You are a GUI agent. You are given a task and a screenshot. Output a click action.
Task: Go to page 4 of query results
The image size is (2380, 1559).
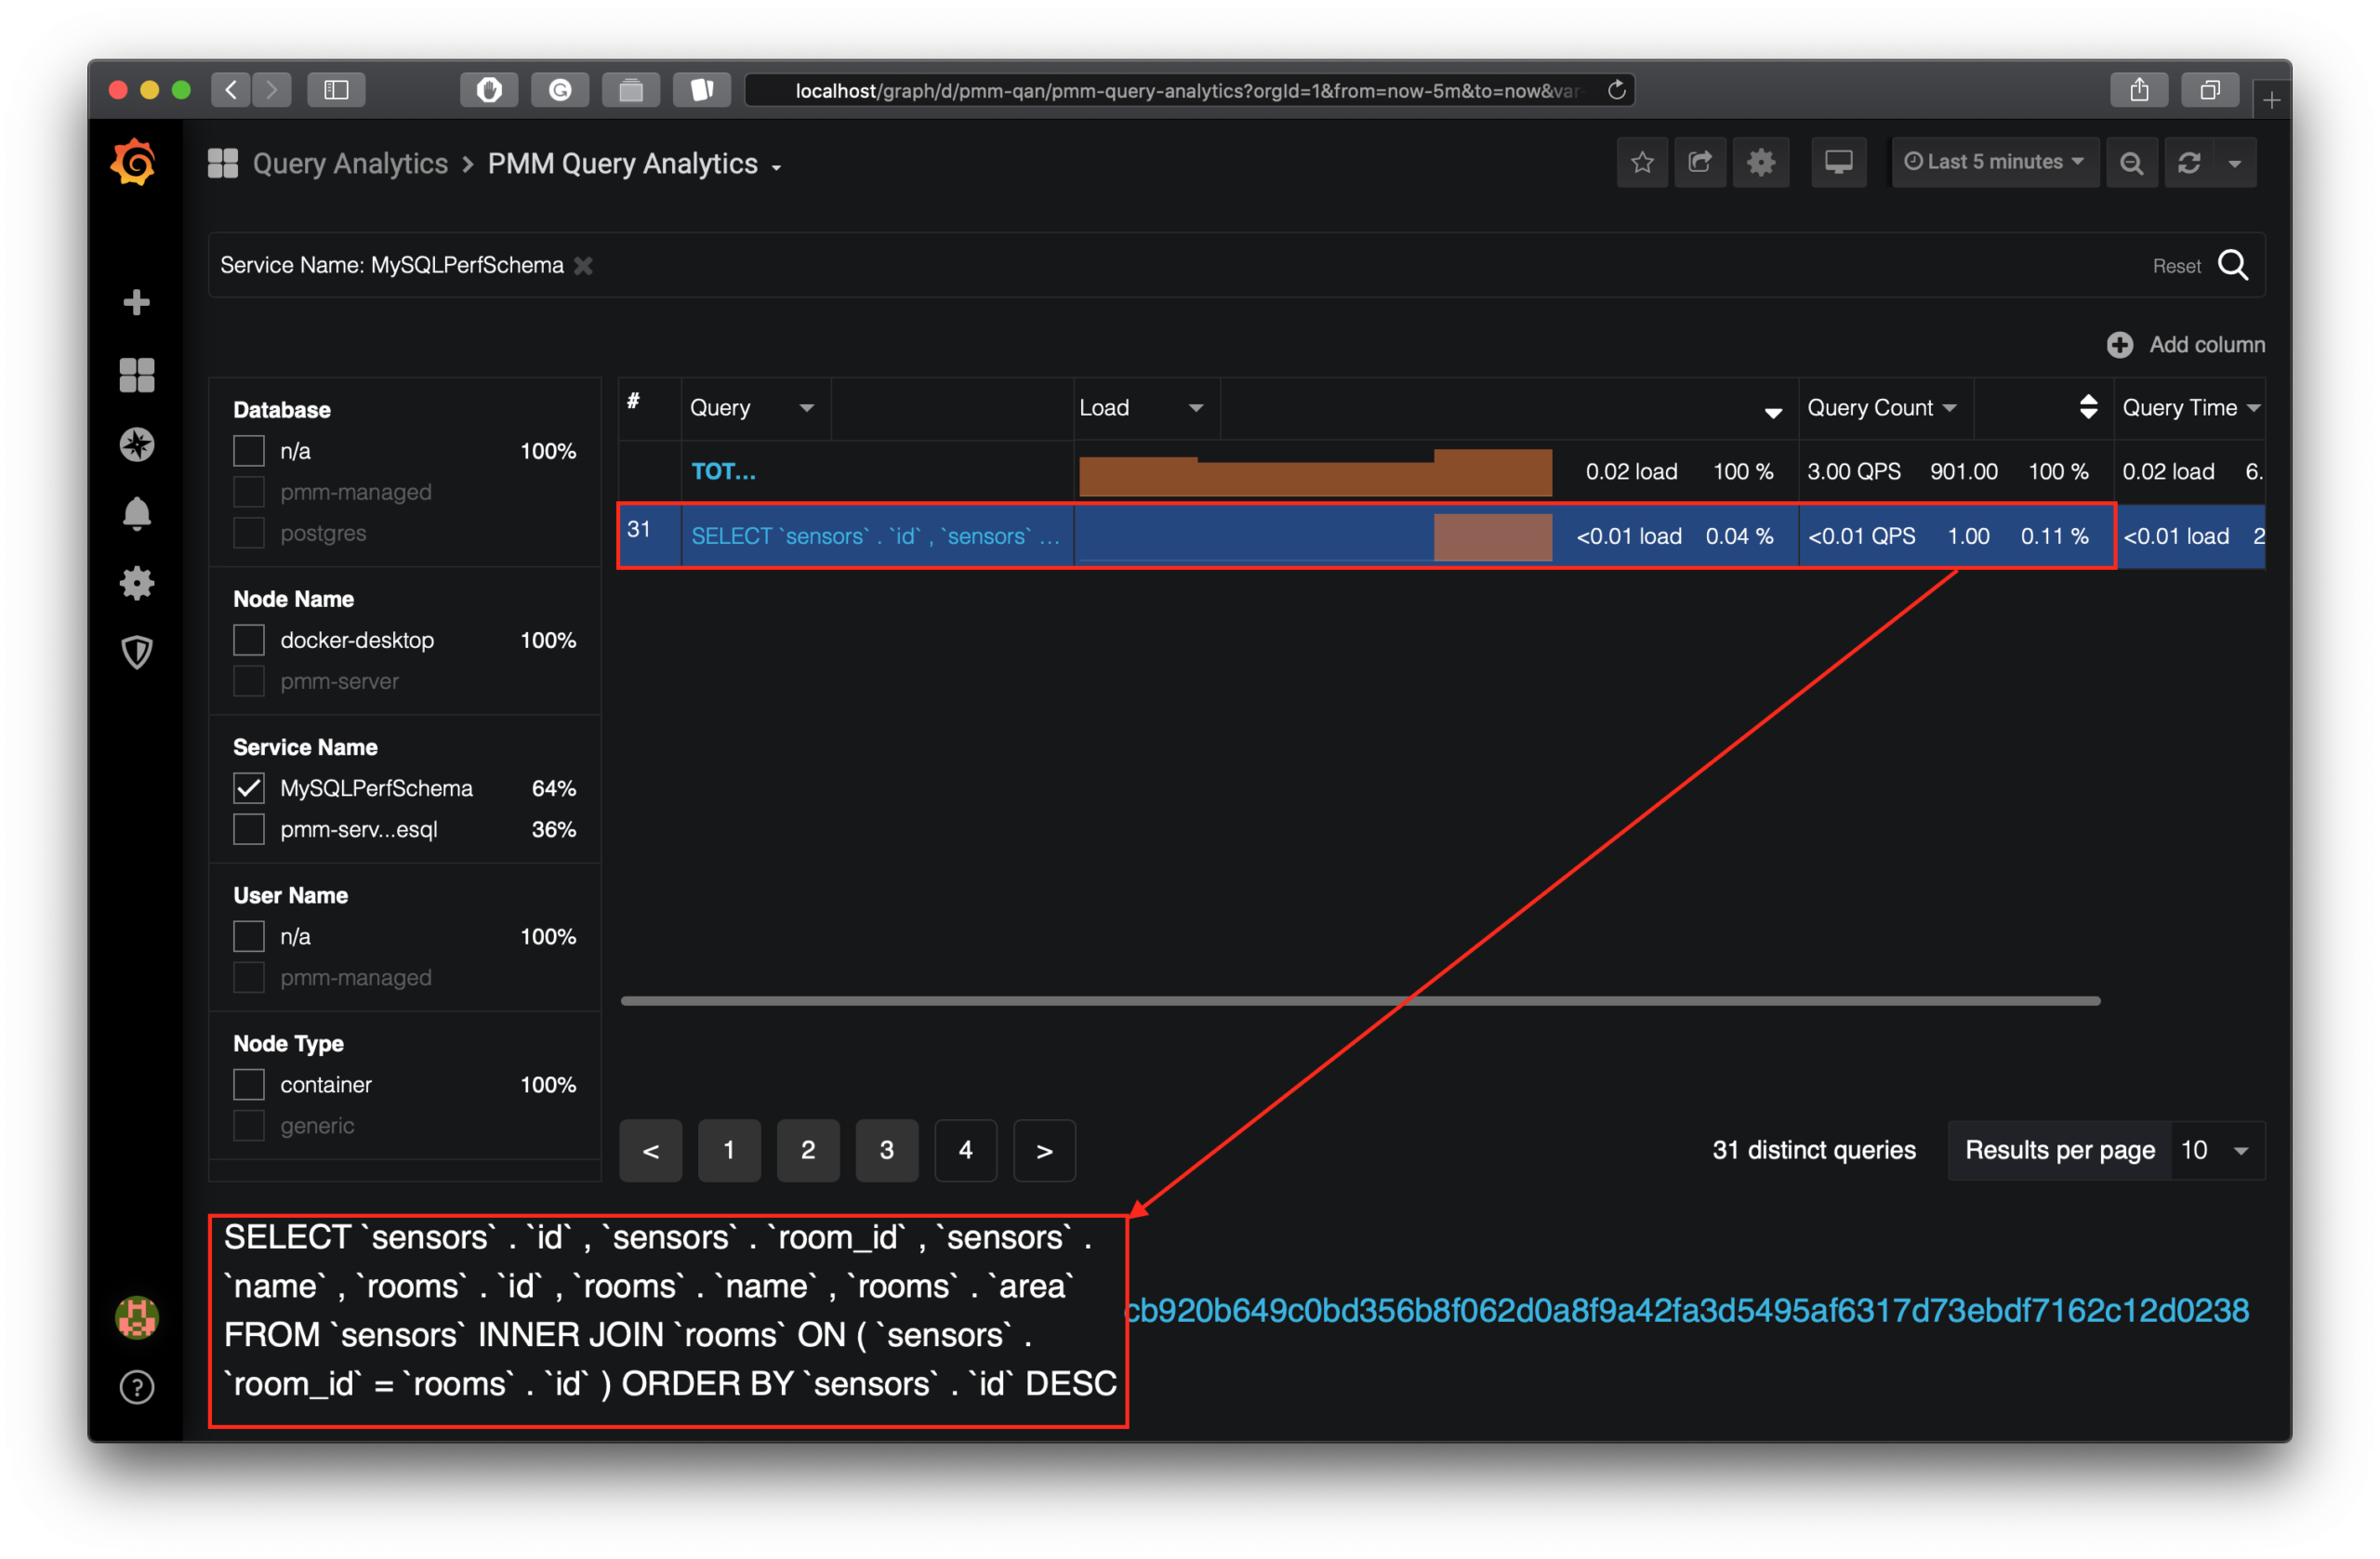coord(965,1150)
